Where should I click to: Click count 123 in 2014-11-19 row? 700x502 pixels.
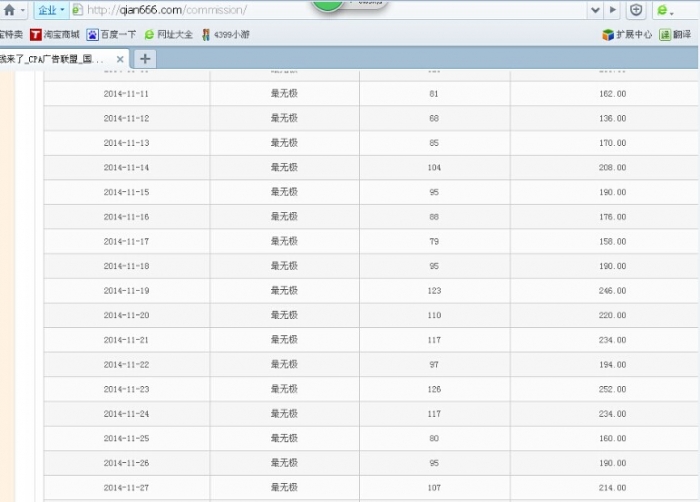pyautogui.click(x=434, y=291)
